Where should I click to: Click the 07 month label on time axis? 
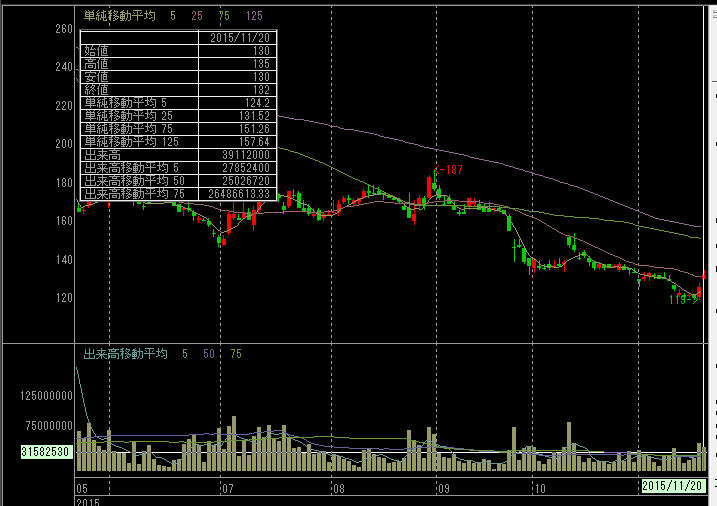click(228, 489)
